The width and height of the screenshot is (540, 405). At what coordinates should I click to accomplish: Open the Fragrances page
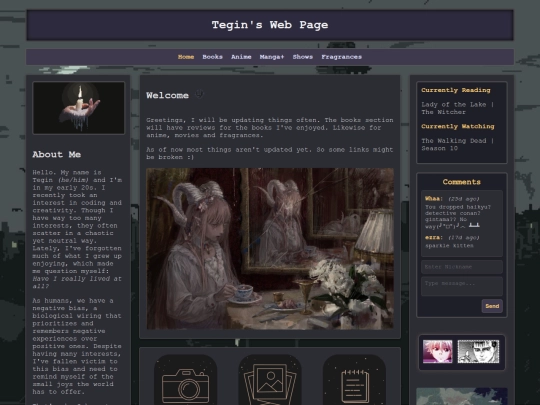pyautogui.click(x=342, y=57)
